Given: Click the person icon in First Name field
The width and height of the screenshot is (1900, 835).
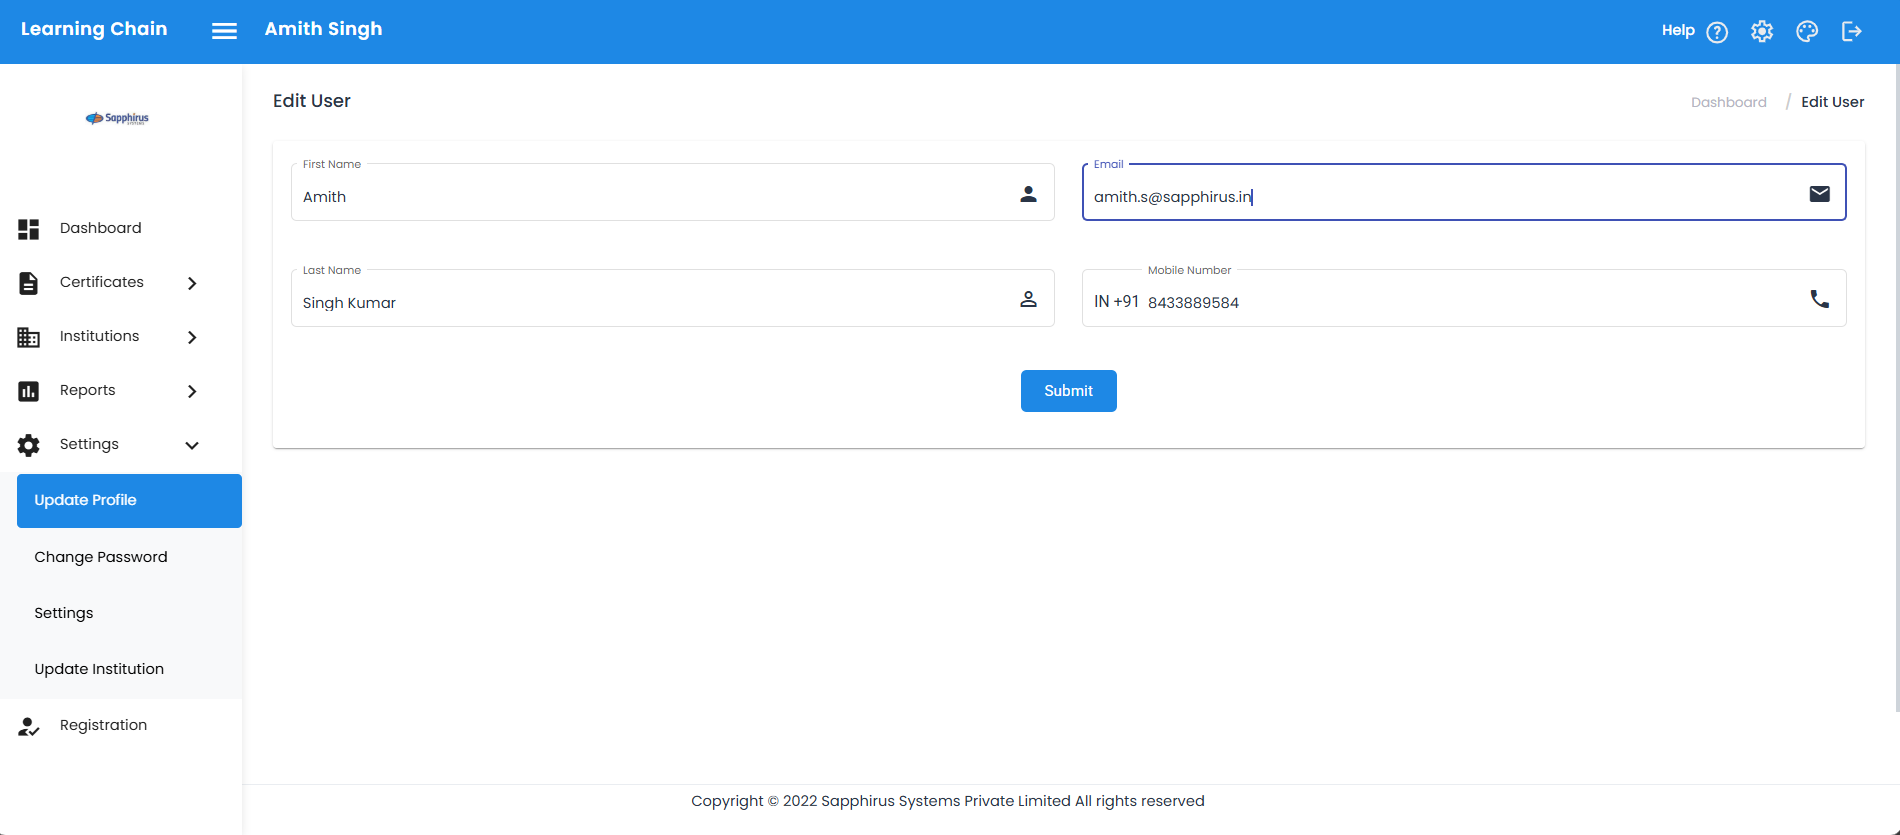Looking at the screenshot, I should click(x=1028, y=194).
